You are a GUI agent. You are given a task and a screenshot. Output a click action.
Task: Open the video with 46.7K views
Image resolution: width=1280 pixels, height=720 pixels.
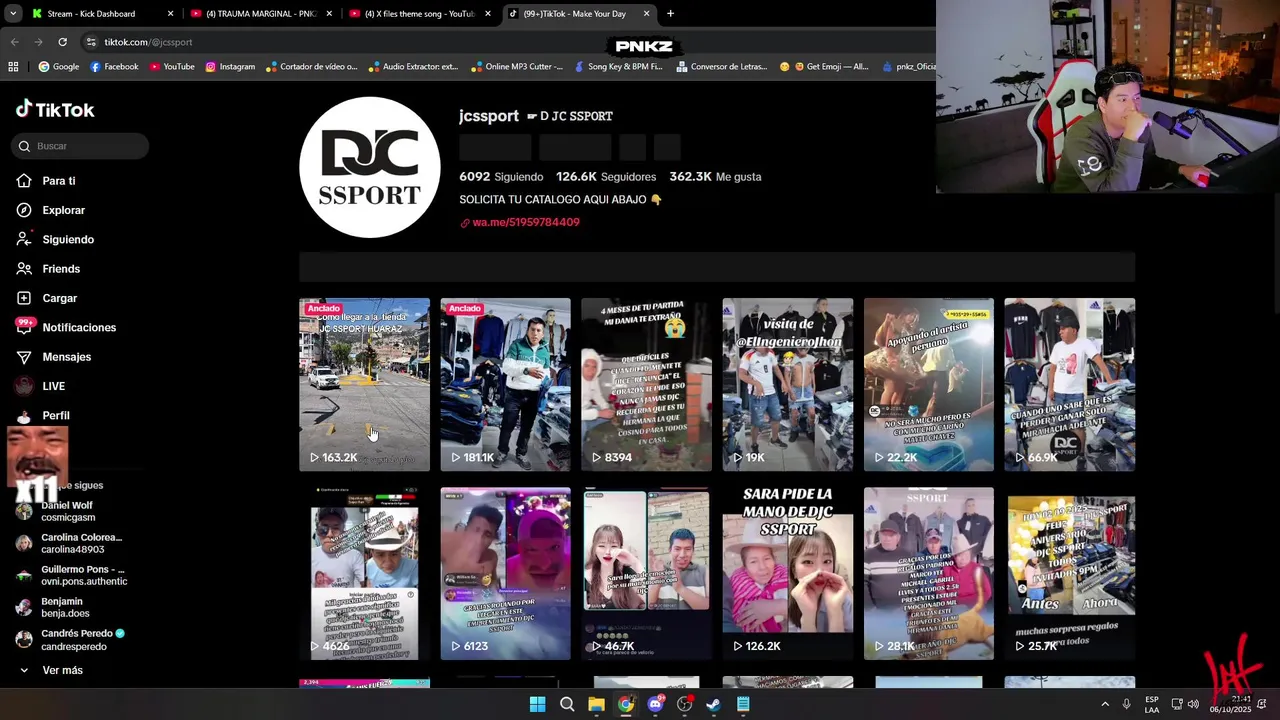[646, 573]
